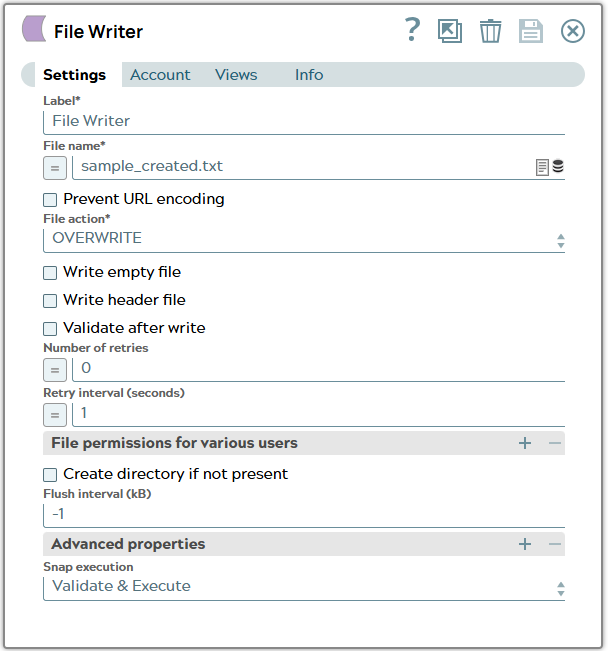Switch to the Account tab
Viewport: 608px width, 651px height.
tap(160, 75)
